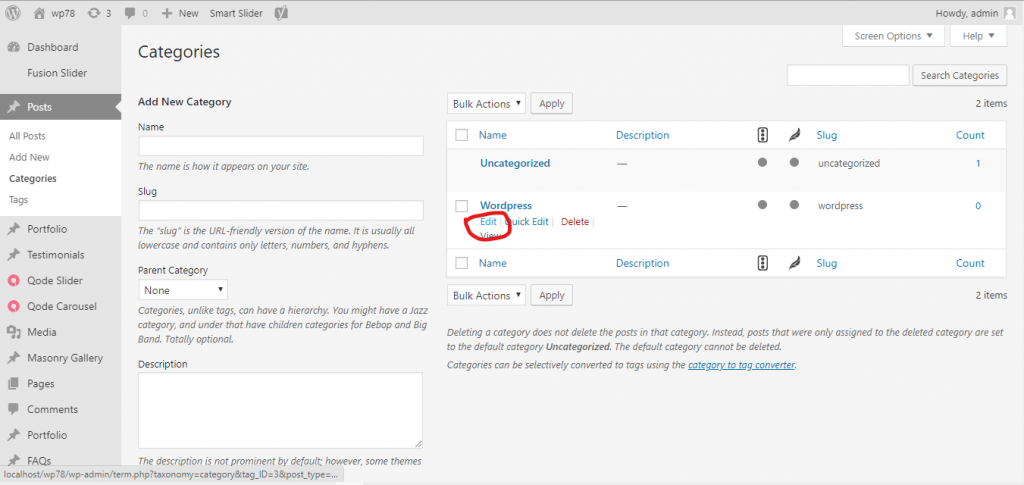Screen dimensions: 1024x485
Task: Click the top Apply button
Action: (x=552, y=103)
